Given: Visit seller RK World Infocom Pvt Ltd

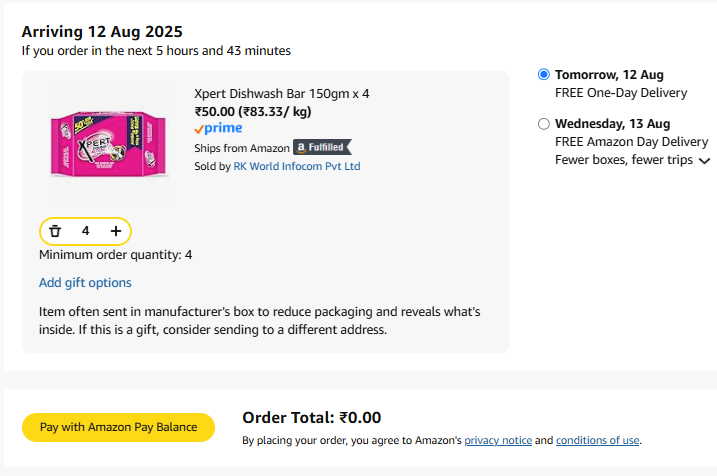Looking at the screenshot, I should pos(296,166).
